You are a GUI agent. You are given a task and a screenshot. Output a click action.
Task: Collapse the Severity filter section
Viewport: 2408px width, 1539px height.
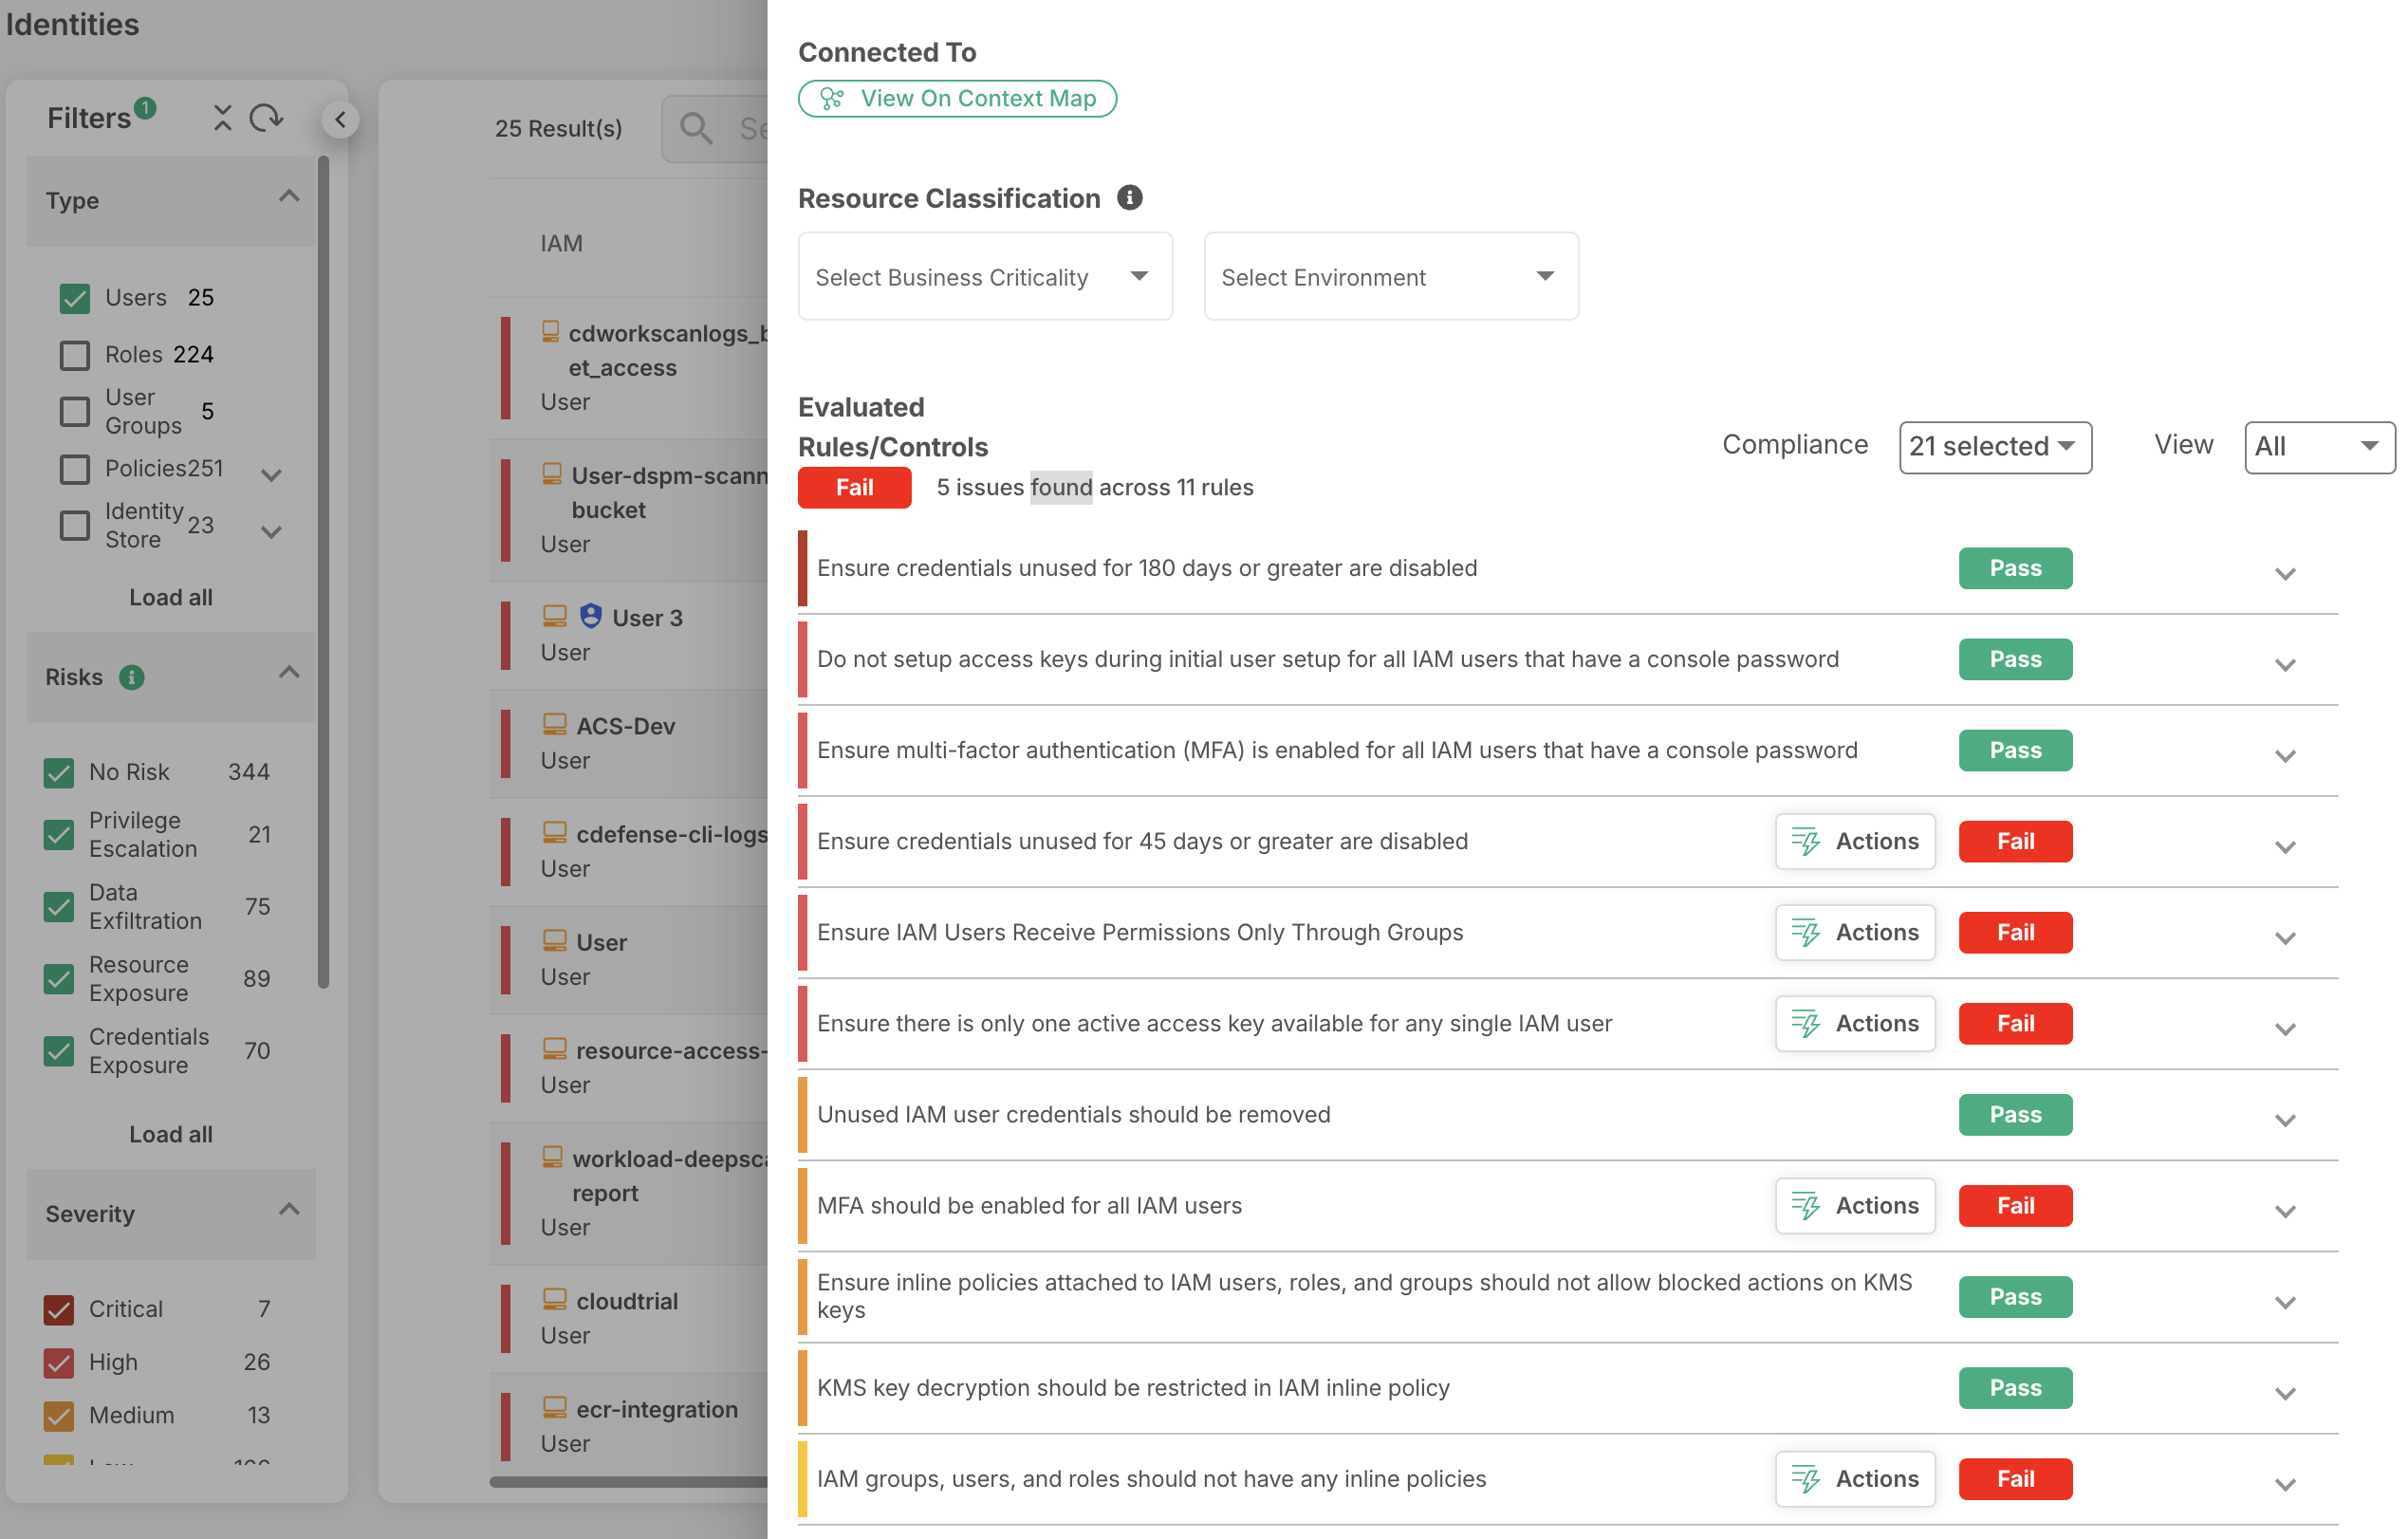(x=288, y=1211)
